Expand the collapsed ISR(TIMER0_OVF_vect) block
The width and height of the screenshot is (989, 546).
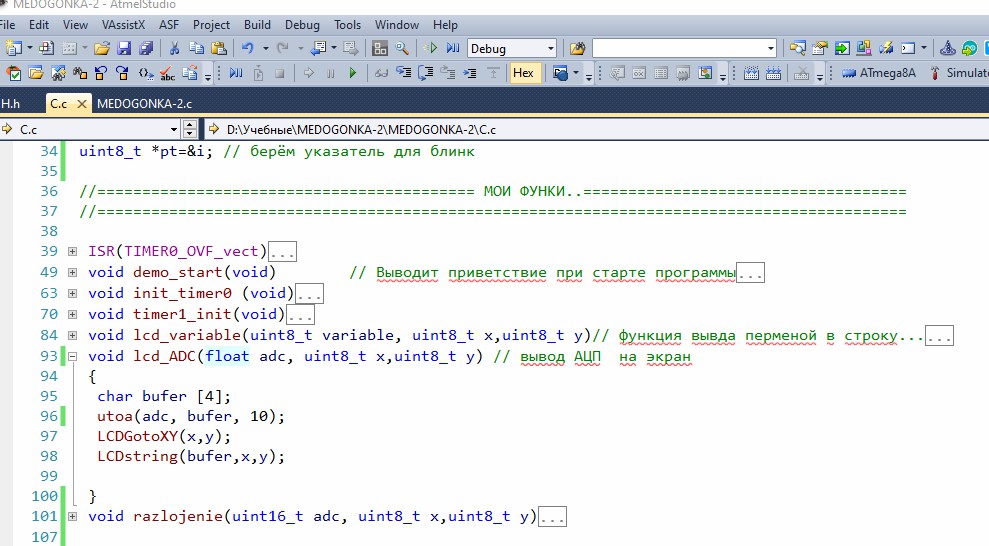72,252
